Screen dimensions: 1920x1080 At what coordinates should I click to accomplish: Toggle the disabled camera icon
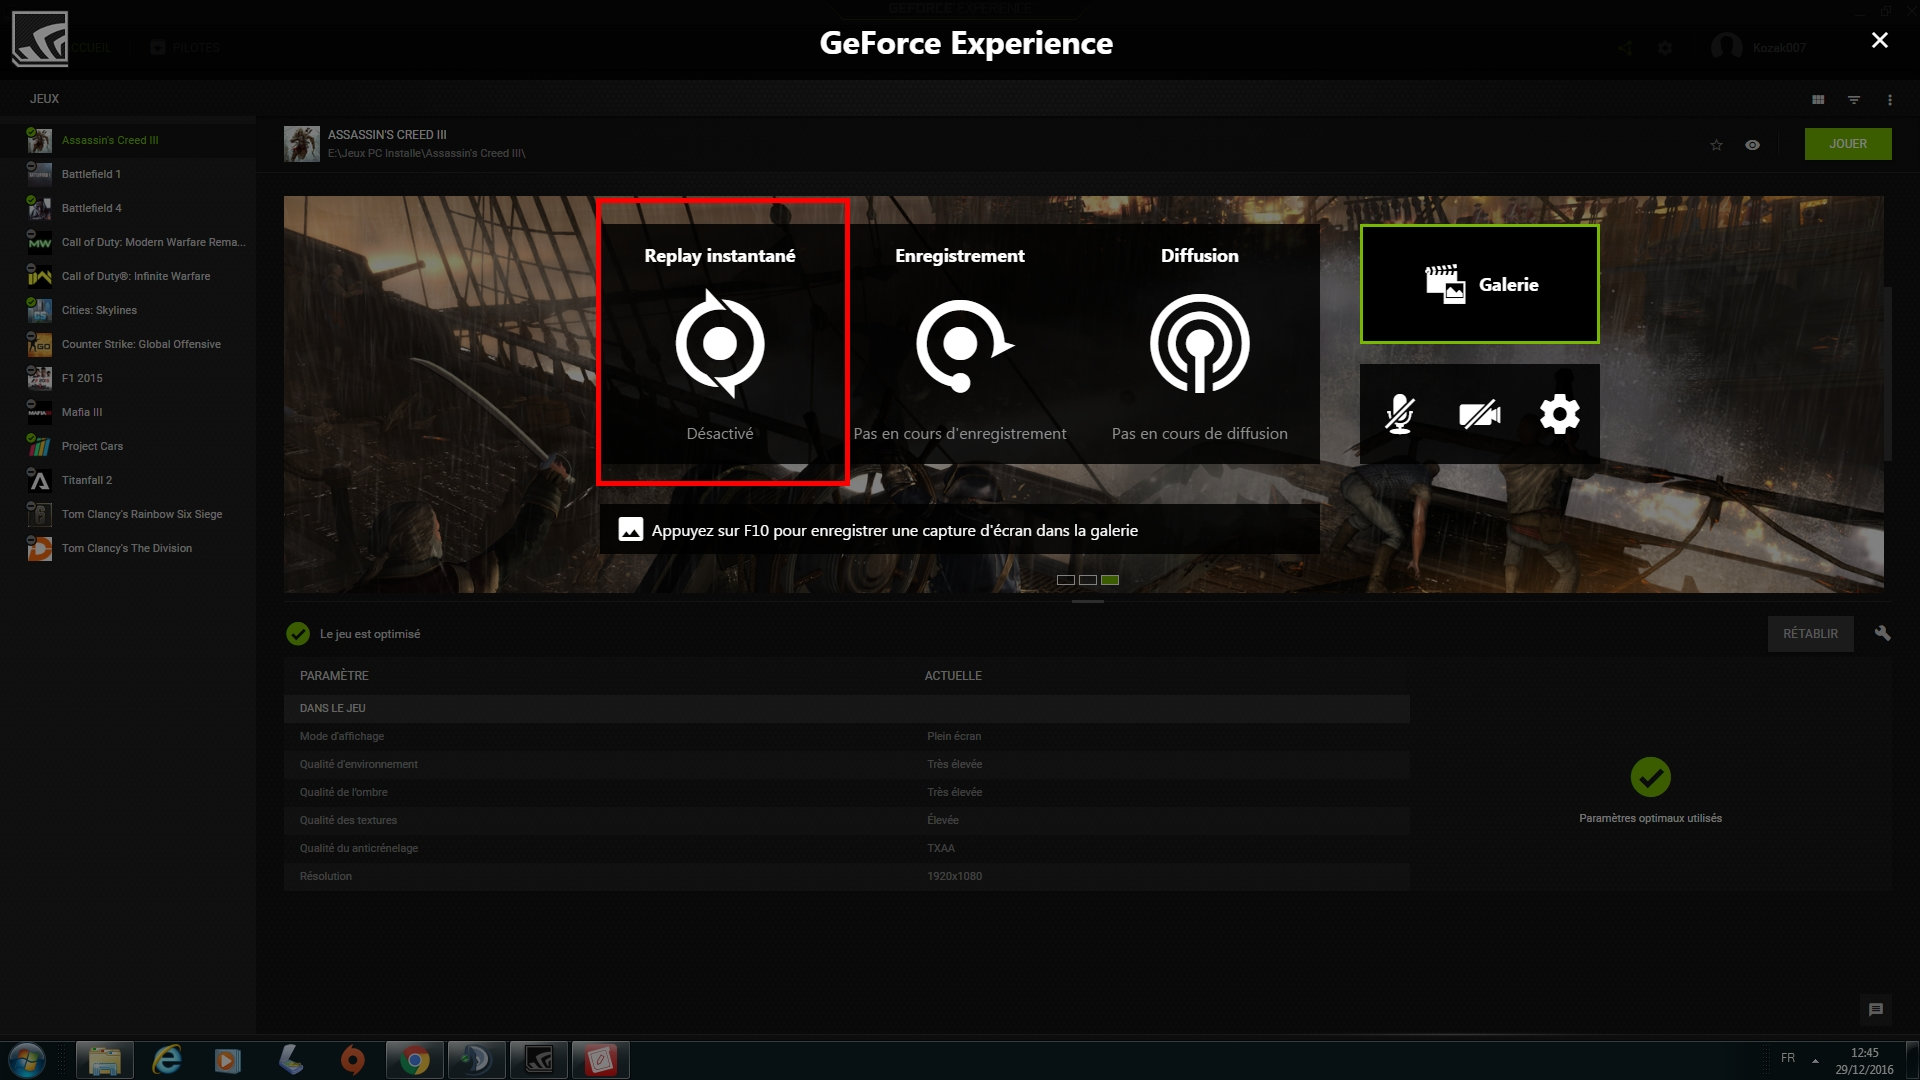pos(1479,414)
